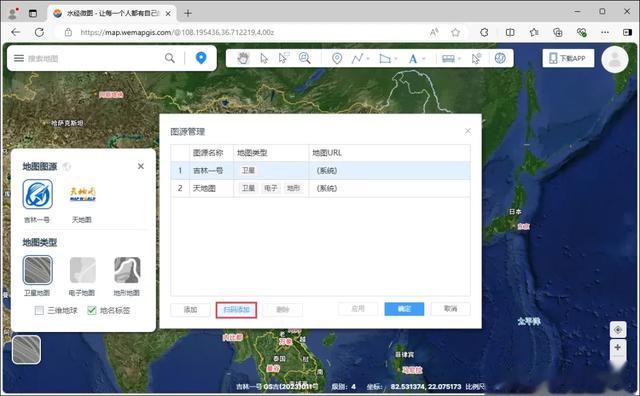Open dropdown arrow beside polyline tool
This screenshot has width=640, height=396.
[x=368, y=59]
